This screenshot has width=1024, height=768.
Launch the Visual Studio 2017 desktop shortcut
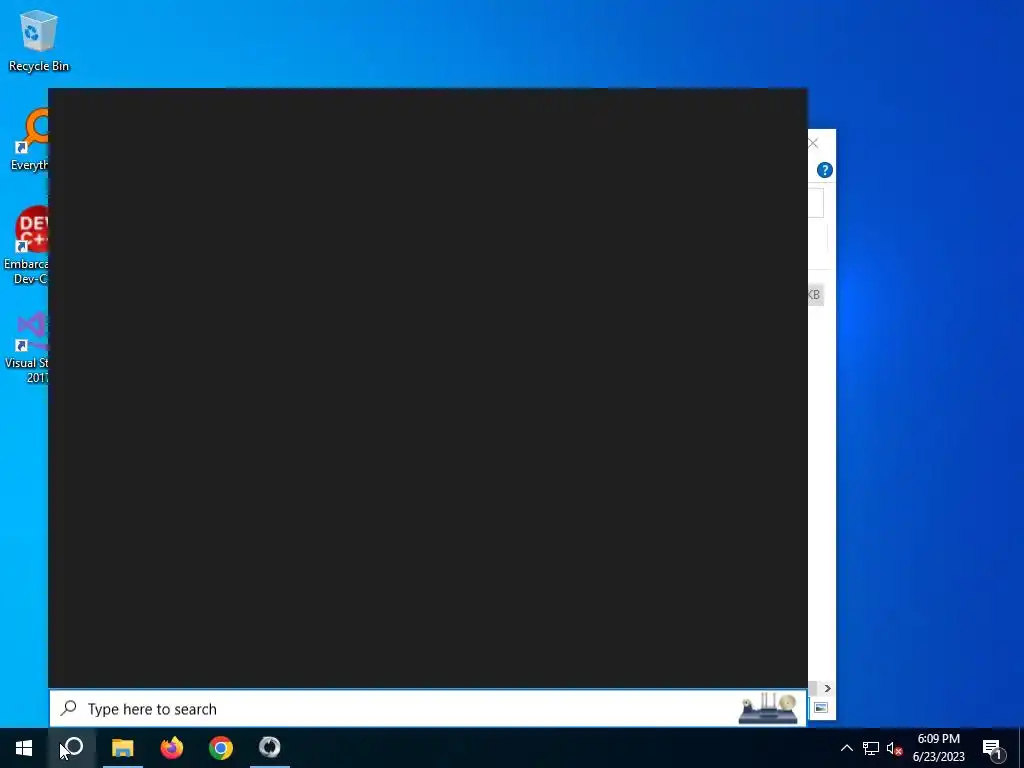tap(27, 347)
